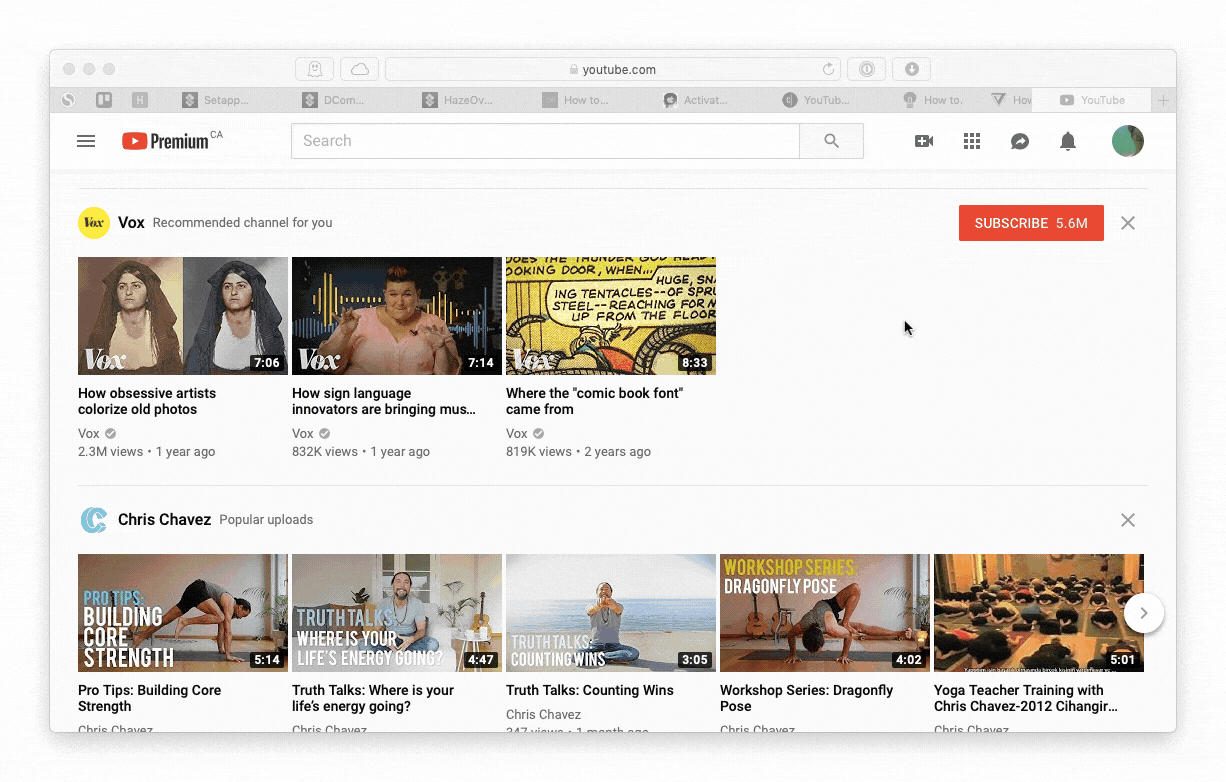Screen dimensions: 1226x782
Task: Click Vox under the colorize old photos video
Action: point(89,434)
